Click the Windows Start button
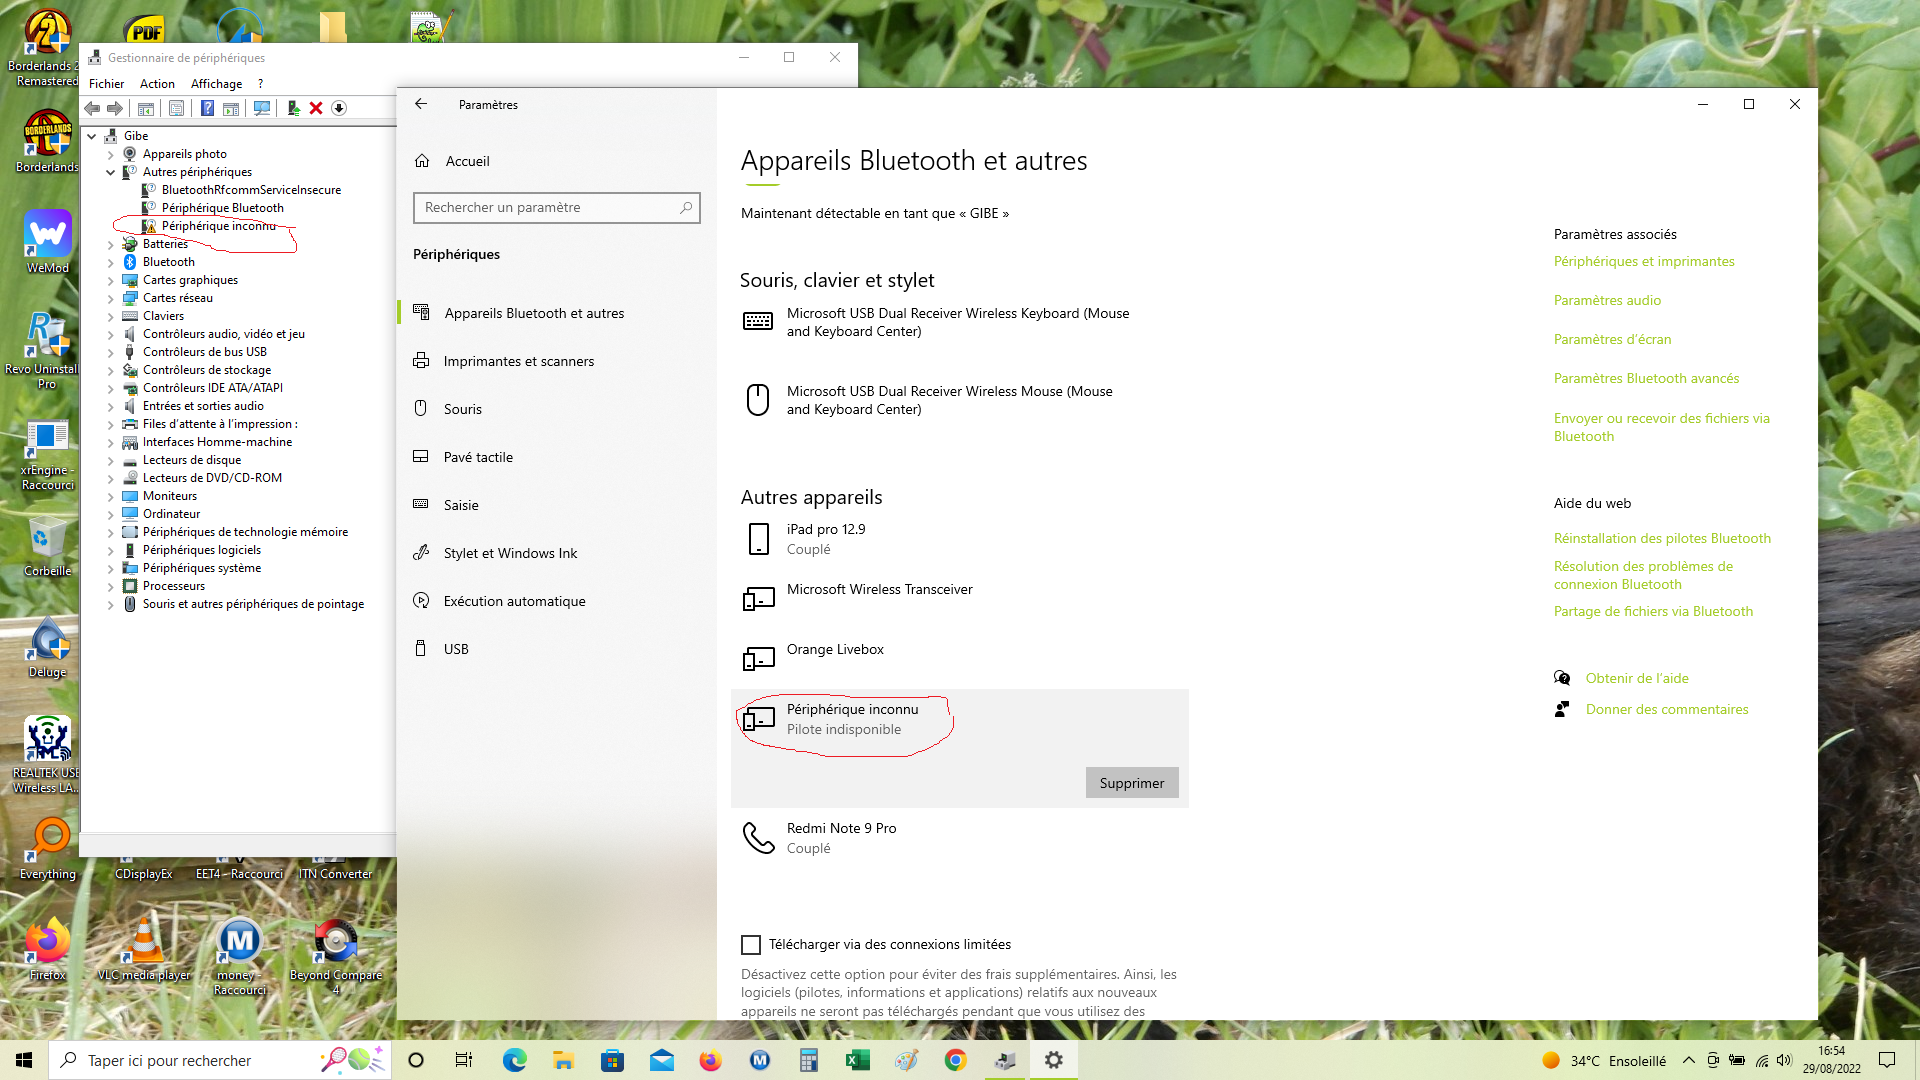This screenshot has height=1080, width=1920. click(x=24, y=1060)
